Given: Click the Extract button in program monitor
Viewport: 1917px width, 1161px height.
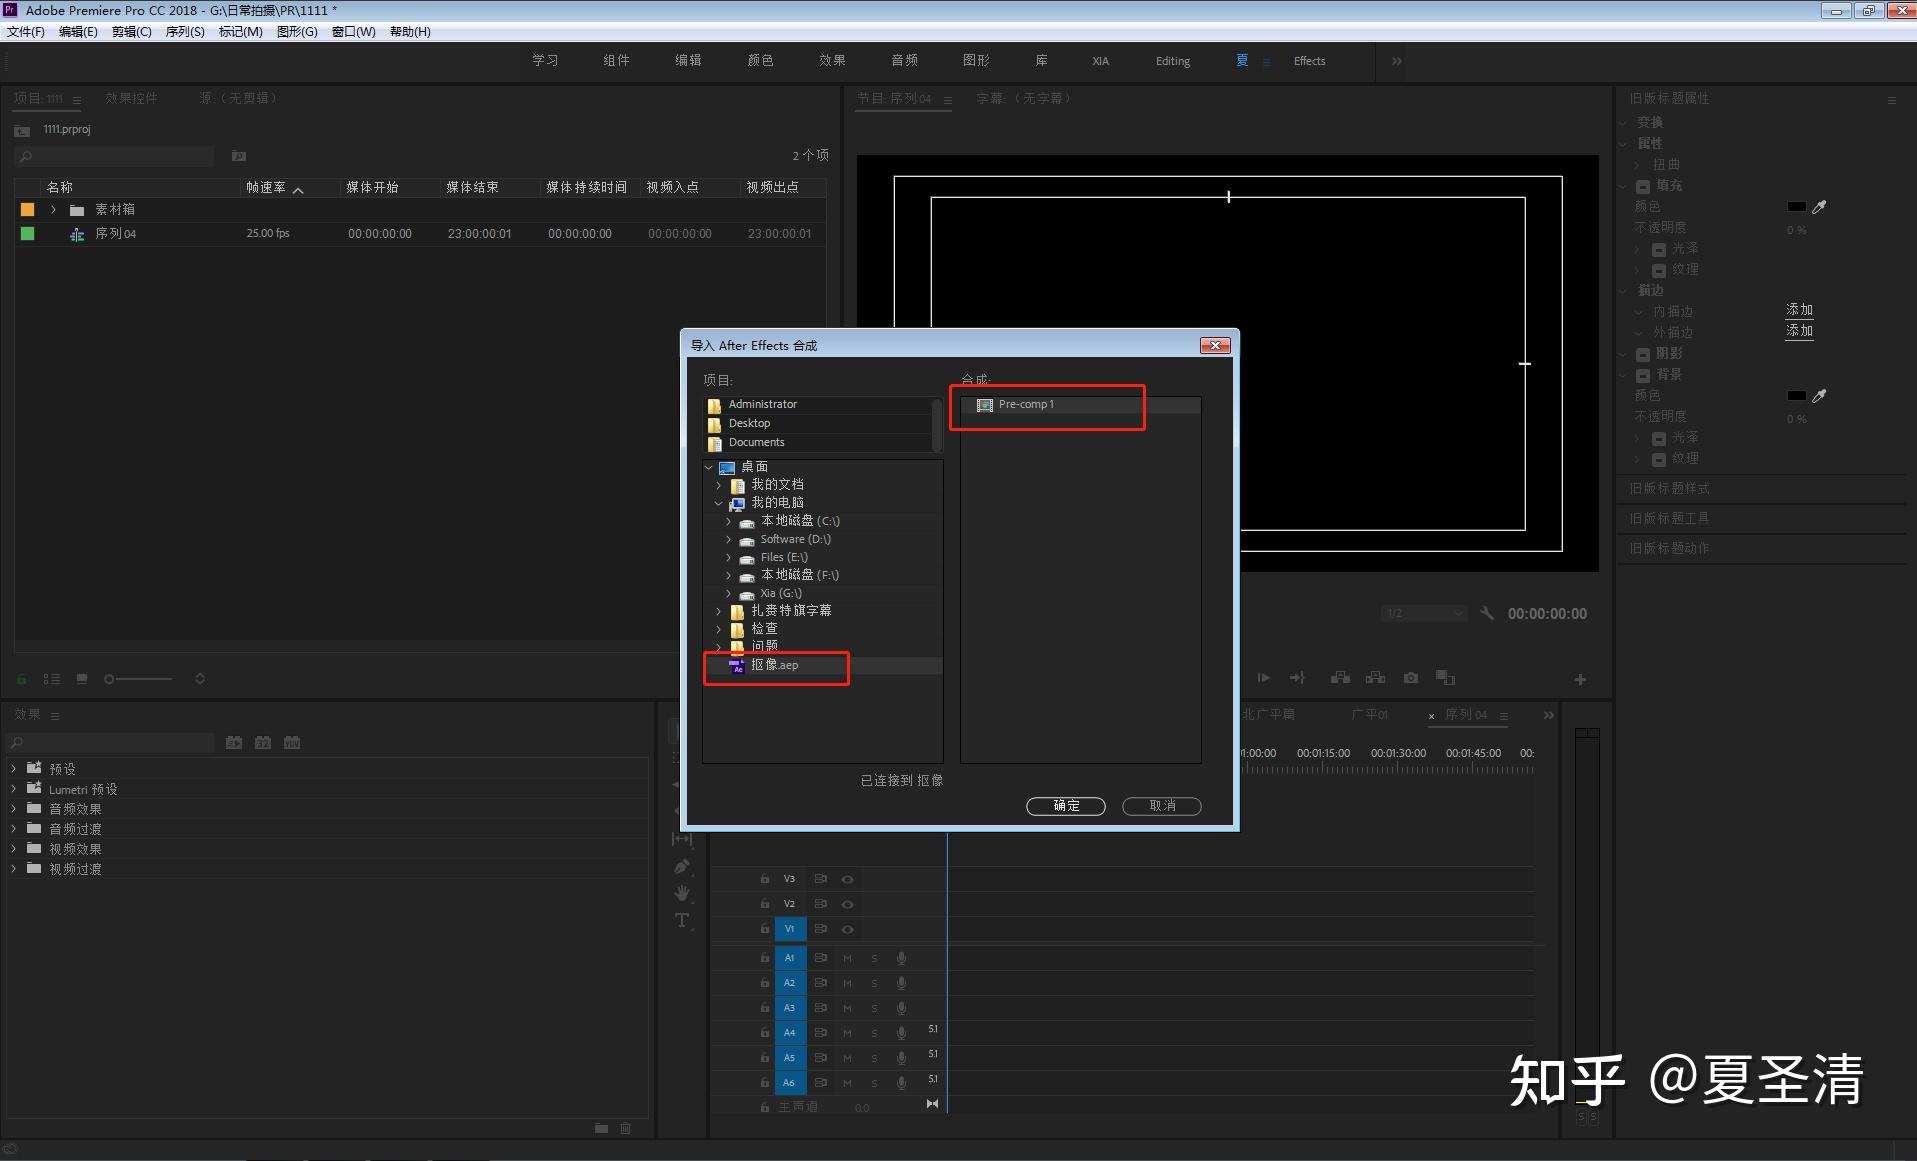Looking at the screenshot, I should tap(1375, 678).
